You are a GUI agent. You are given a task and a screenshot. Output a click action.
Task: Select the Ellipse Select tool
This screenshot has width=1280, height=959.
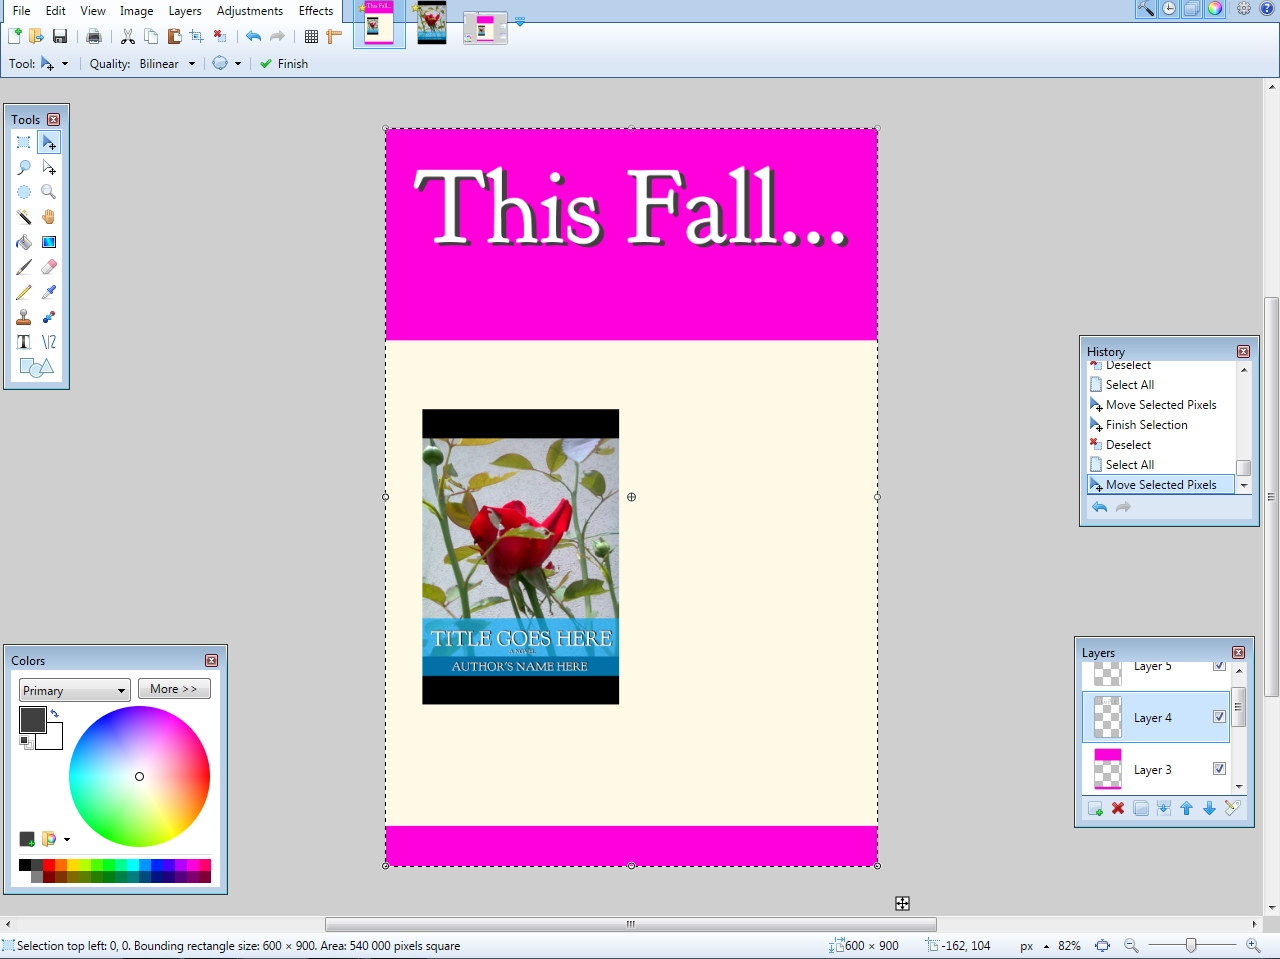tap(24, 192)
